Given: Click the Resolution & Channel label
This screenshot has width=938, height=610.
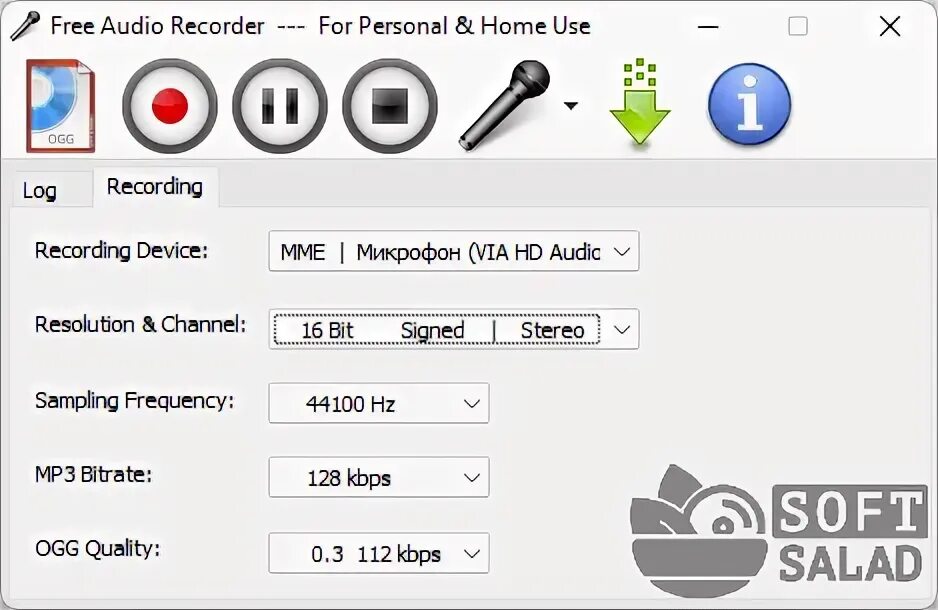Looking at the screenshot, I should 141,325.
